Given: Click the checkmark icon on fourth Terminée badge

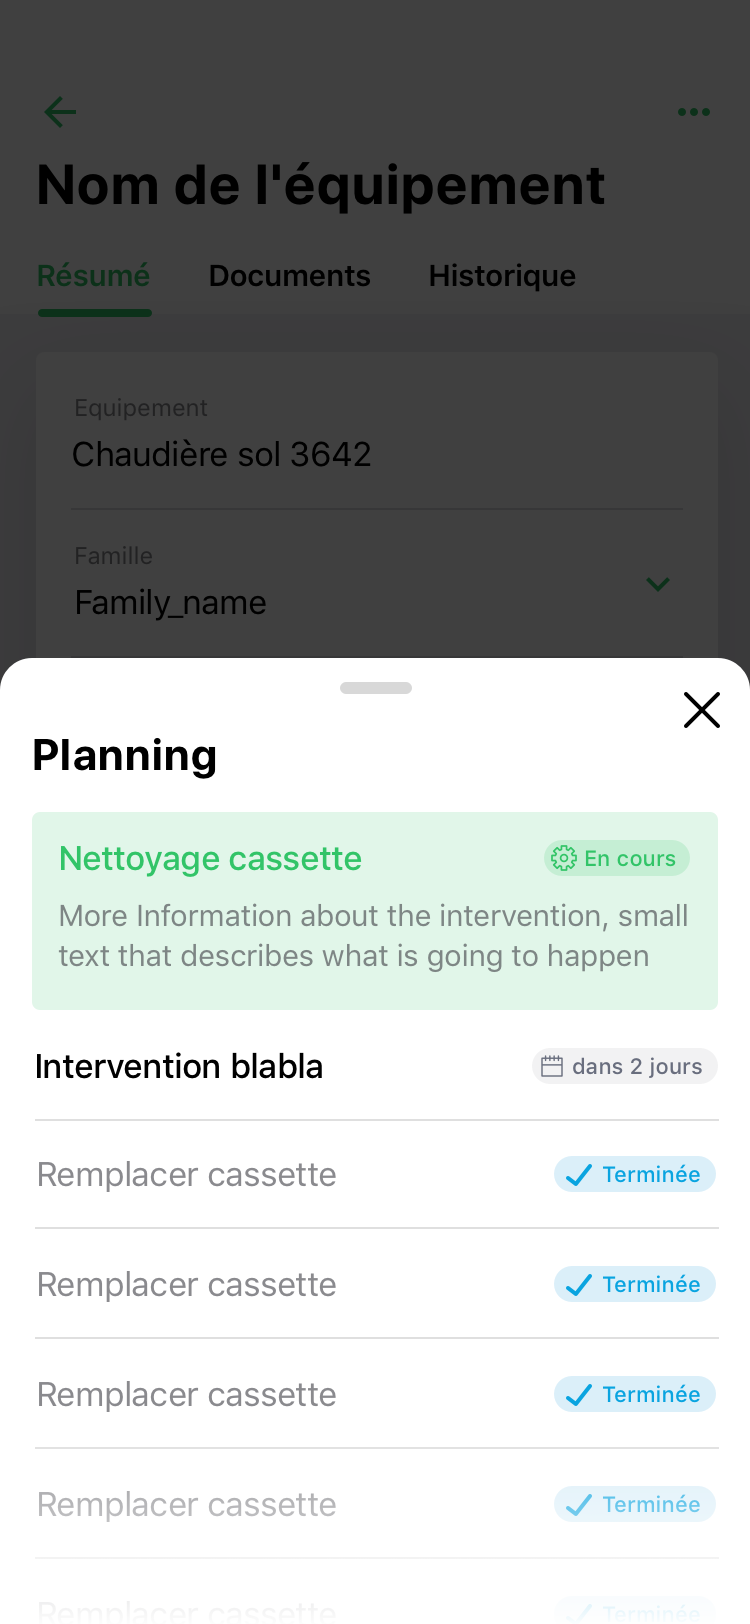Looking at the screenshot, I should pos(579,1505).
